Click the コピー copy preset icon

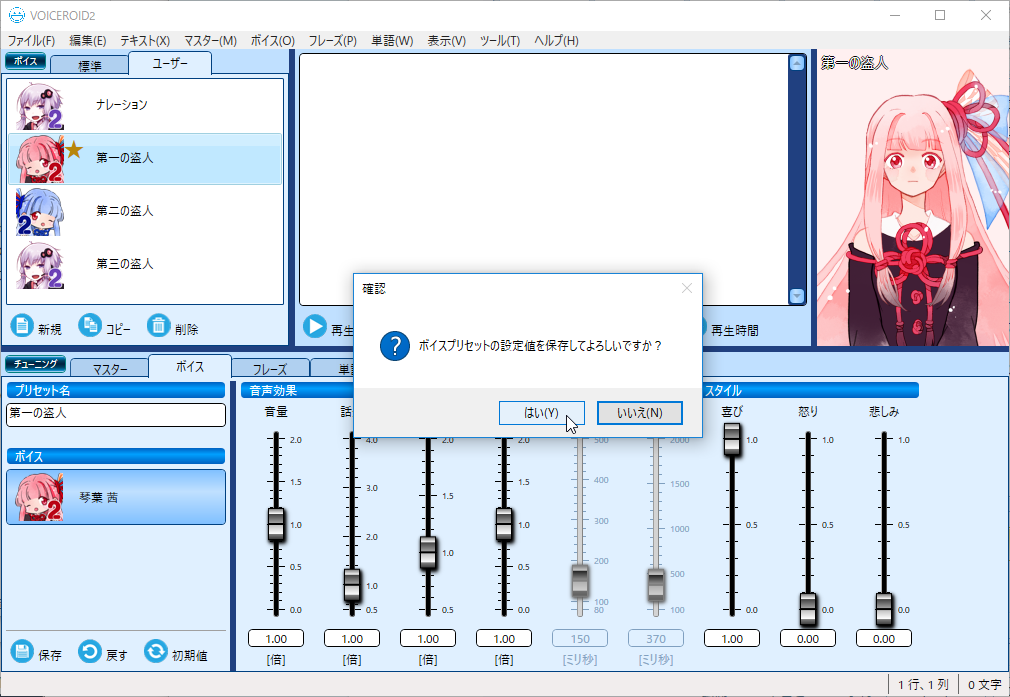click(90, 325)
